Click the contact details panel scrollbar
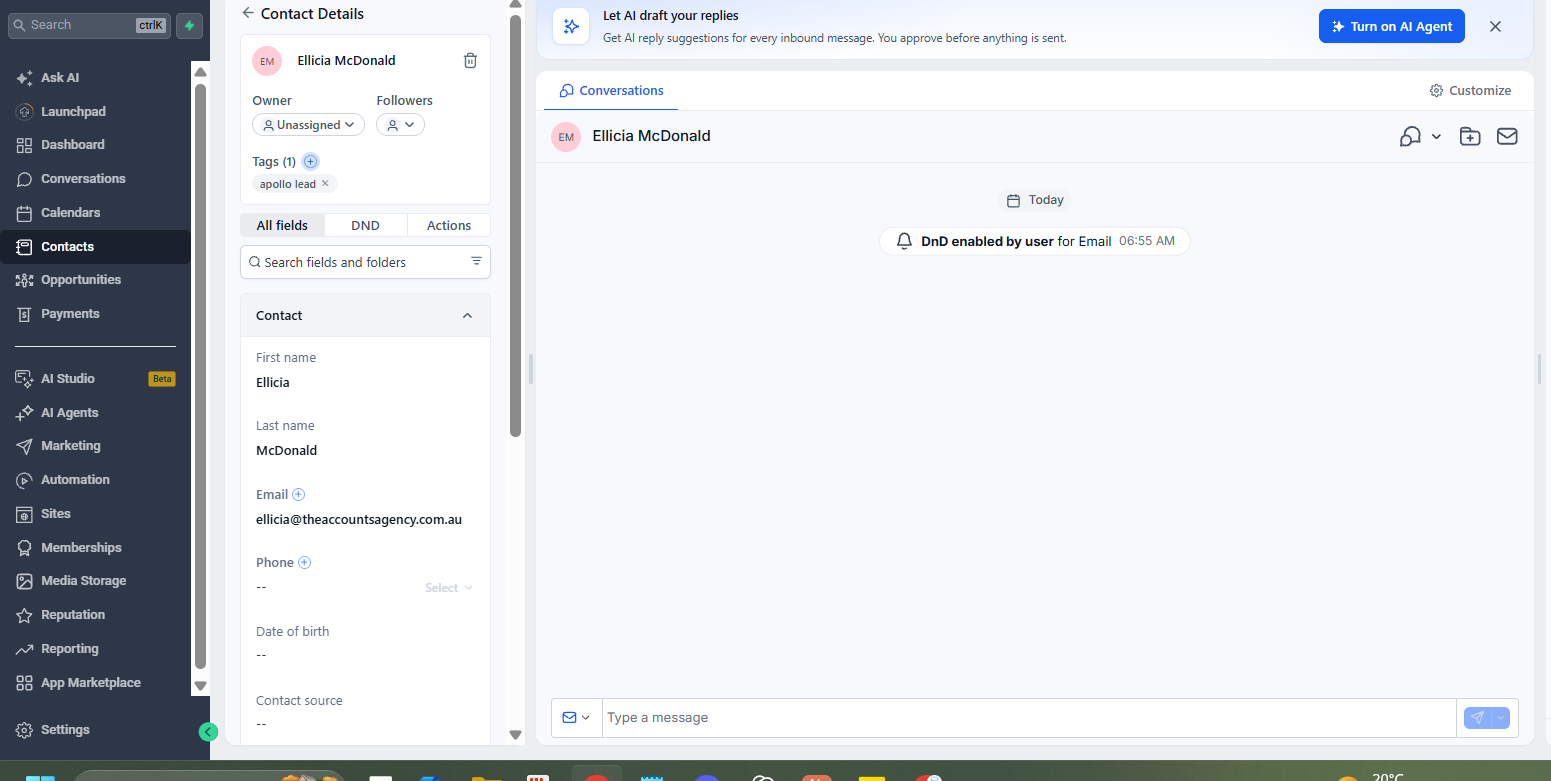Viewport: 1551px width, 781px height. [516, 225]
